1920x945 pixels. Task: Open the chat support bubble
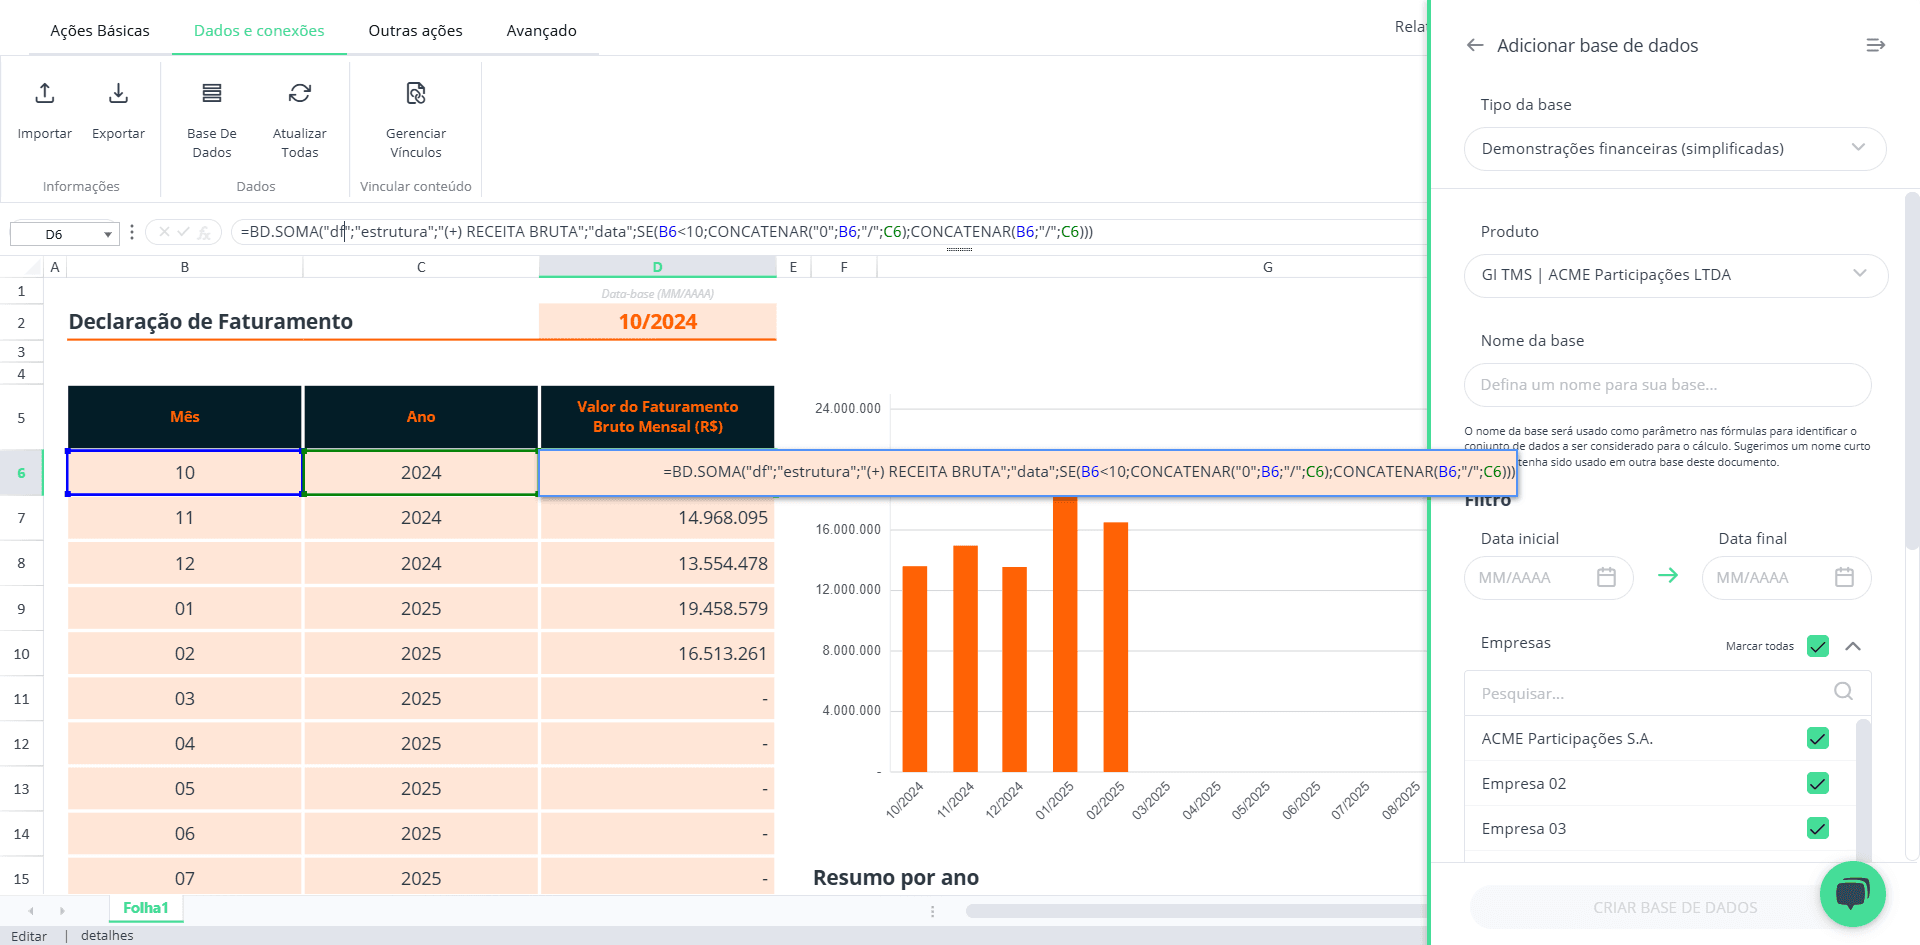pos(1852,893)
